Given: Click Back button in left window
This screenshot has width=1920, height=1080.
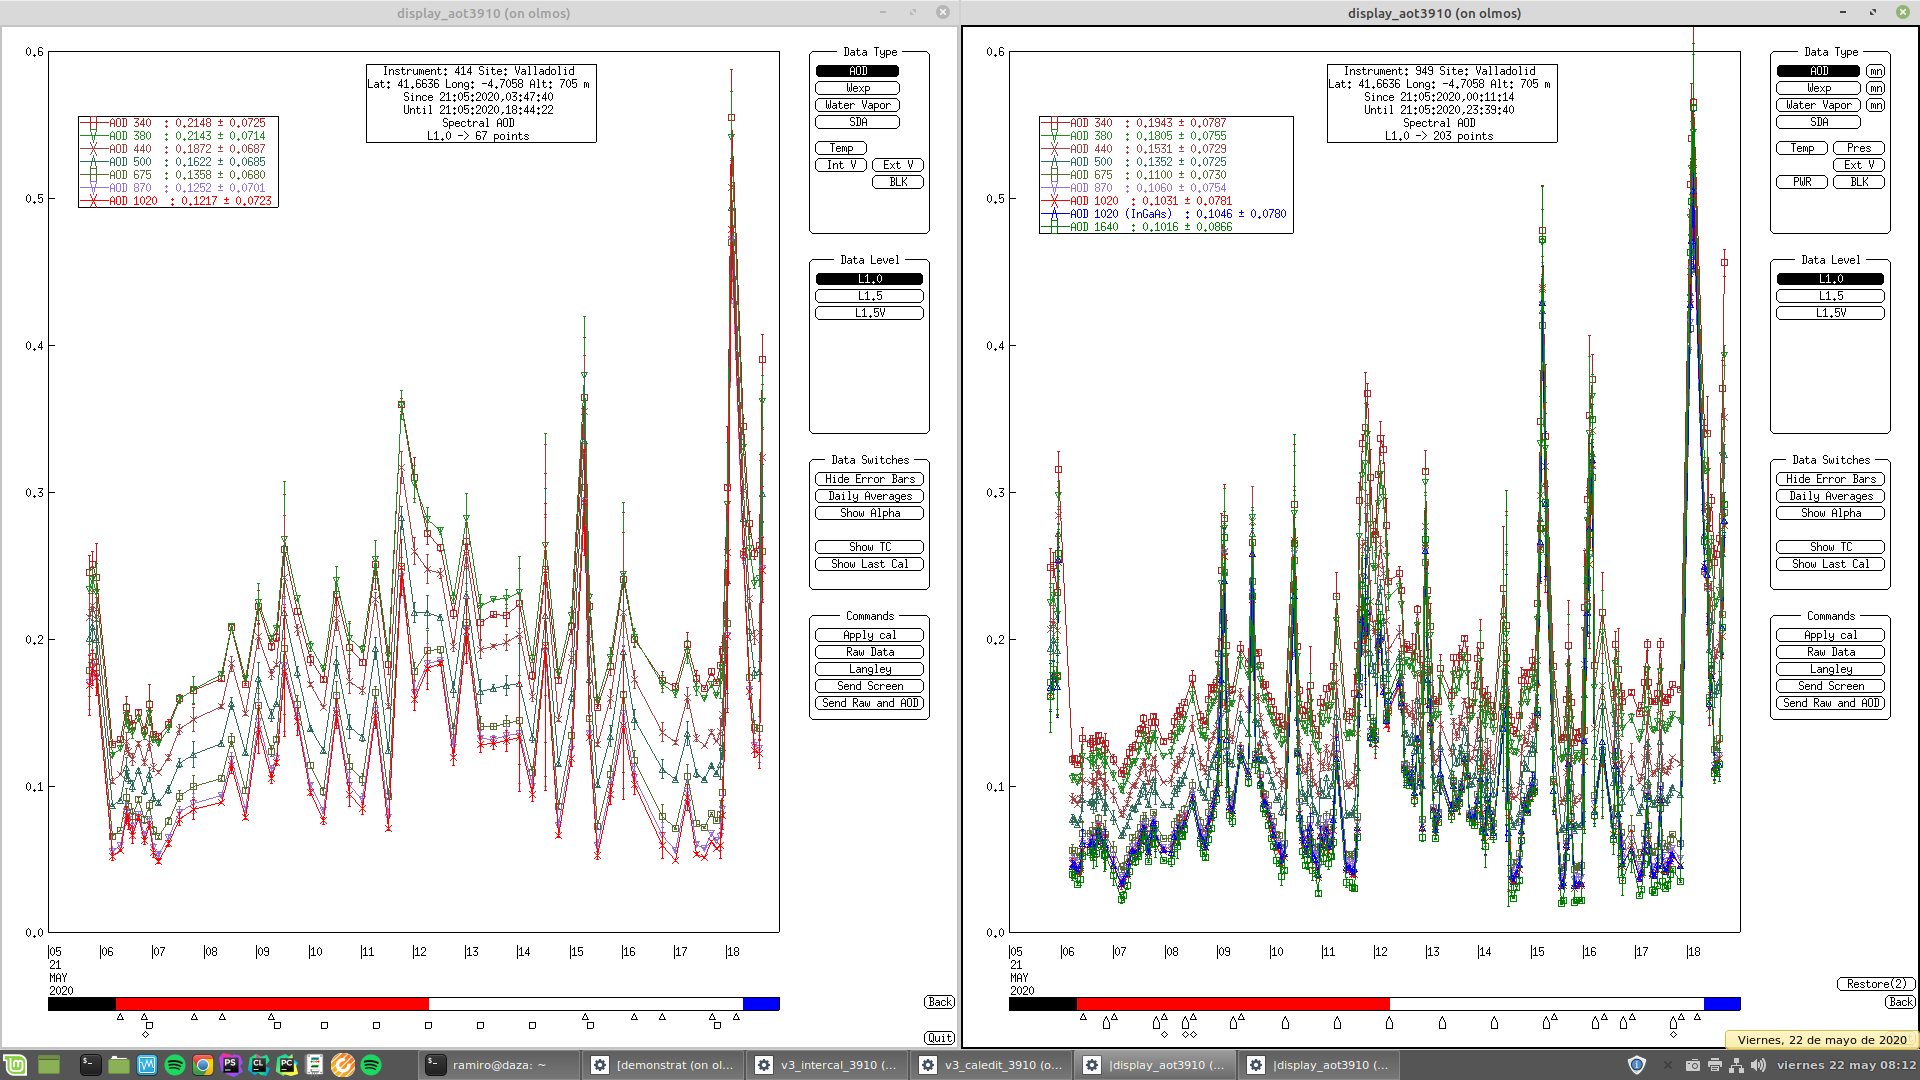Looking at the screenshot, I should pyautogui.click(x=940, y=1002).
